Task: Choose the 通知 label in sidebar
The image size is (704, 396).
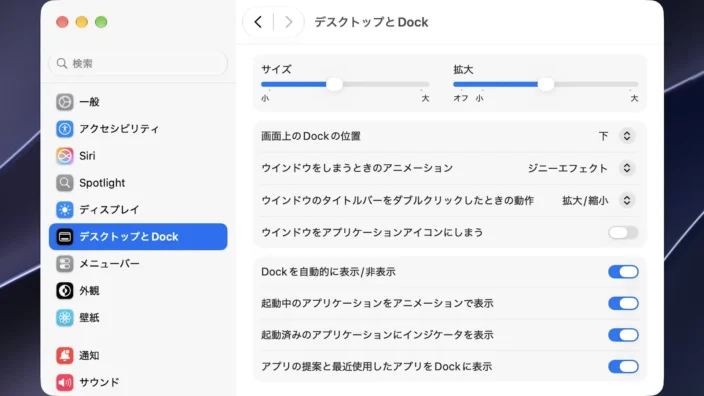Action: tap(89, 355)
